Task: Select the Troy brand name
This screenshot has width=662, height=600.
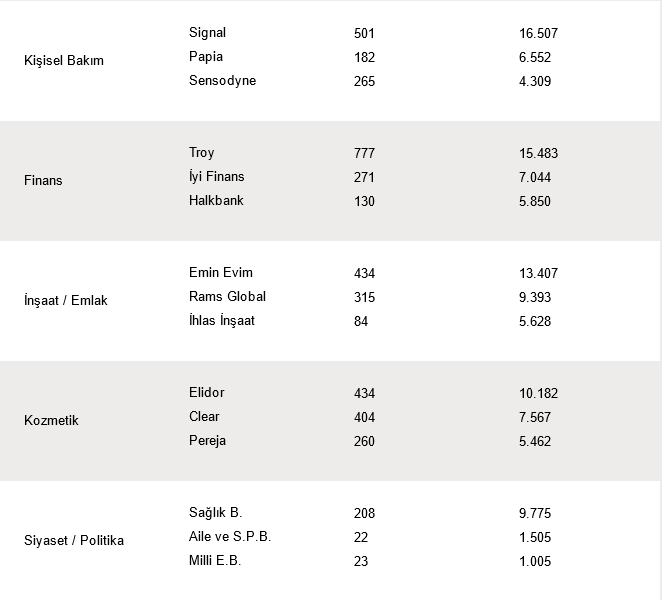Action: [x=201, y=153]
